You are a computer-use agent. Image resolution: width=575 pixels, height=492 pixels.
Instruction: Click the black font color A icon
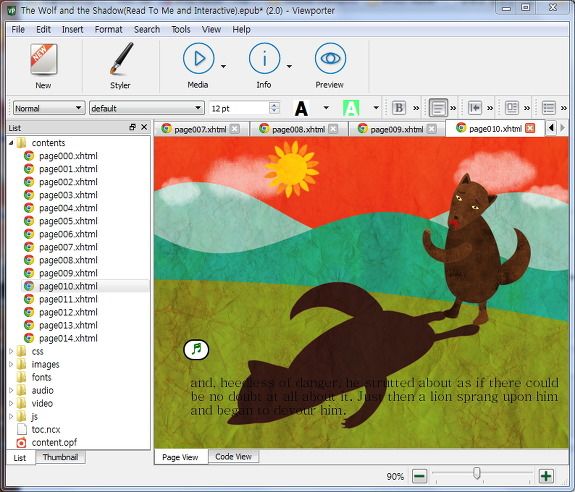301,109
